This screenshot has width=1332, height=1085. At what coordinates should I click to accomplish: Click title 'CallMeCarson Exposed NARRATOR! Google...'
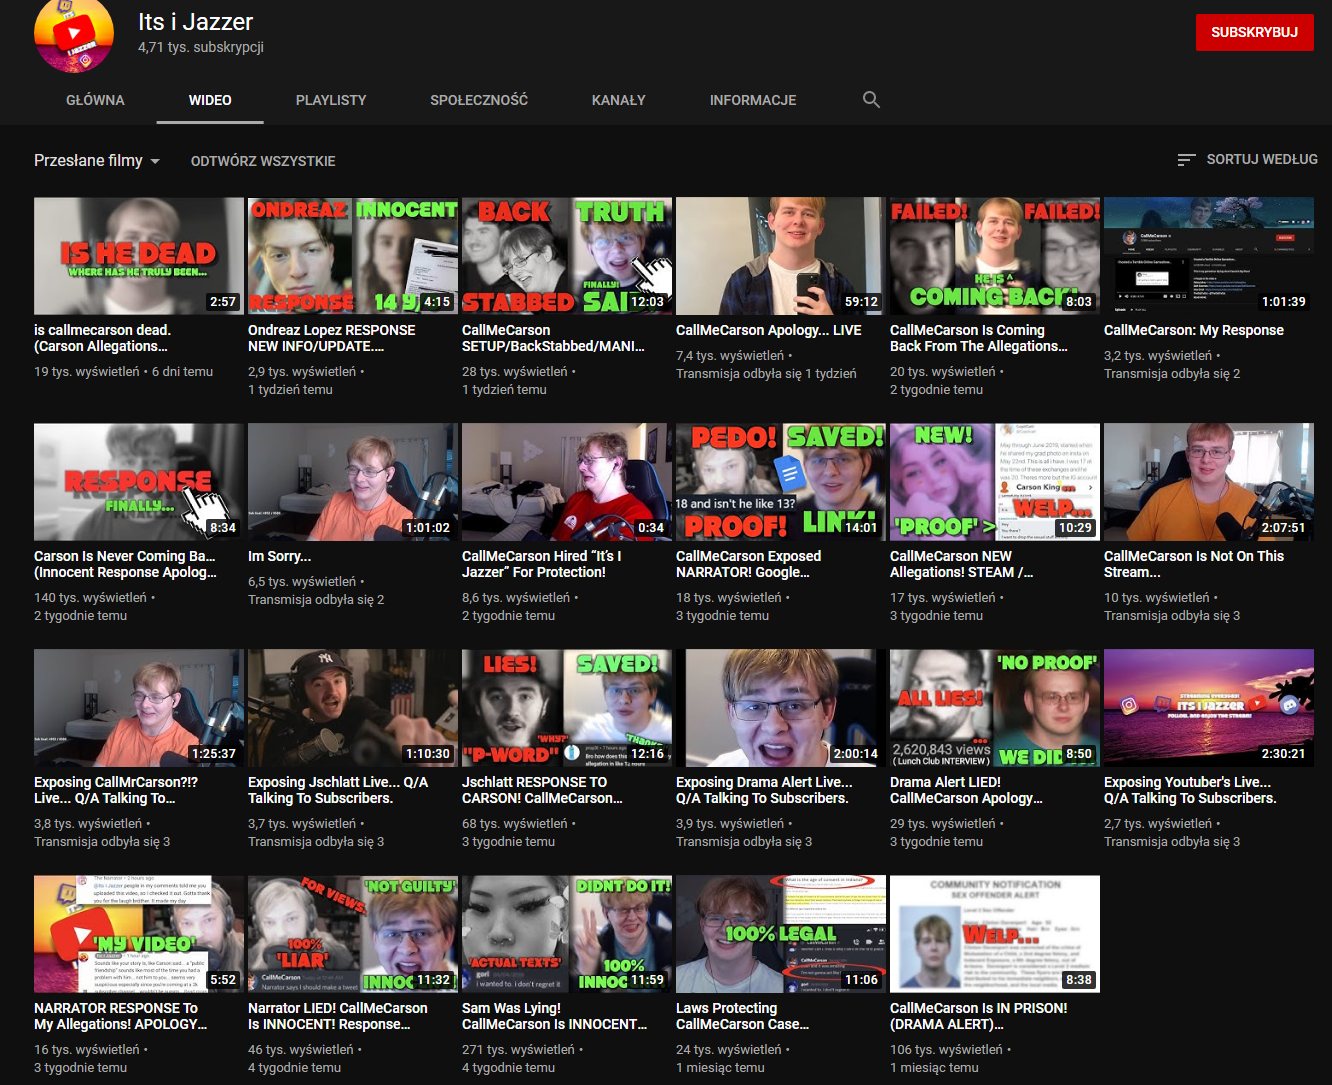pos(748,564)
